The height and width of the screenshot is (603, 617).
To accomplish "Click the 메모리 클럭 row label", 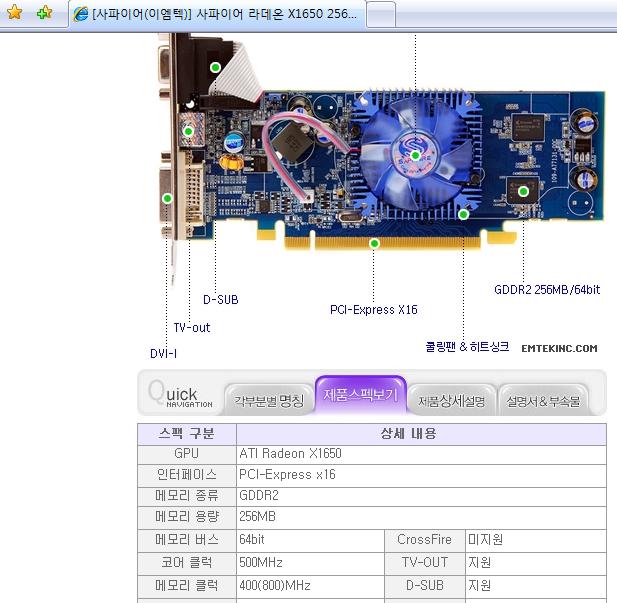I will pos(187,585).
